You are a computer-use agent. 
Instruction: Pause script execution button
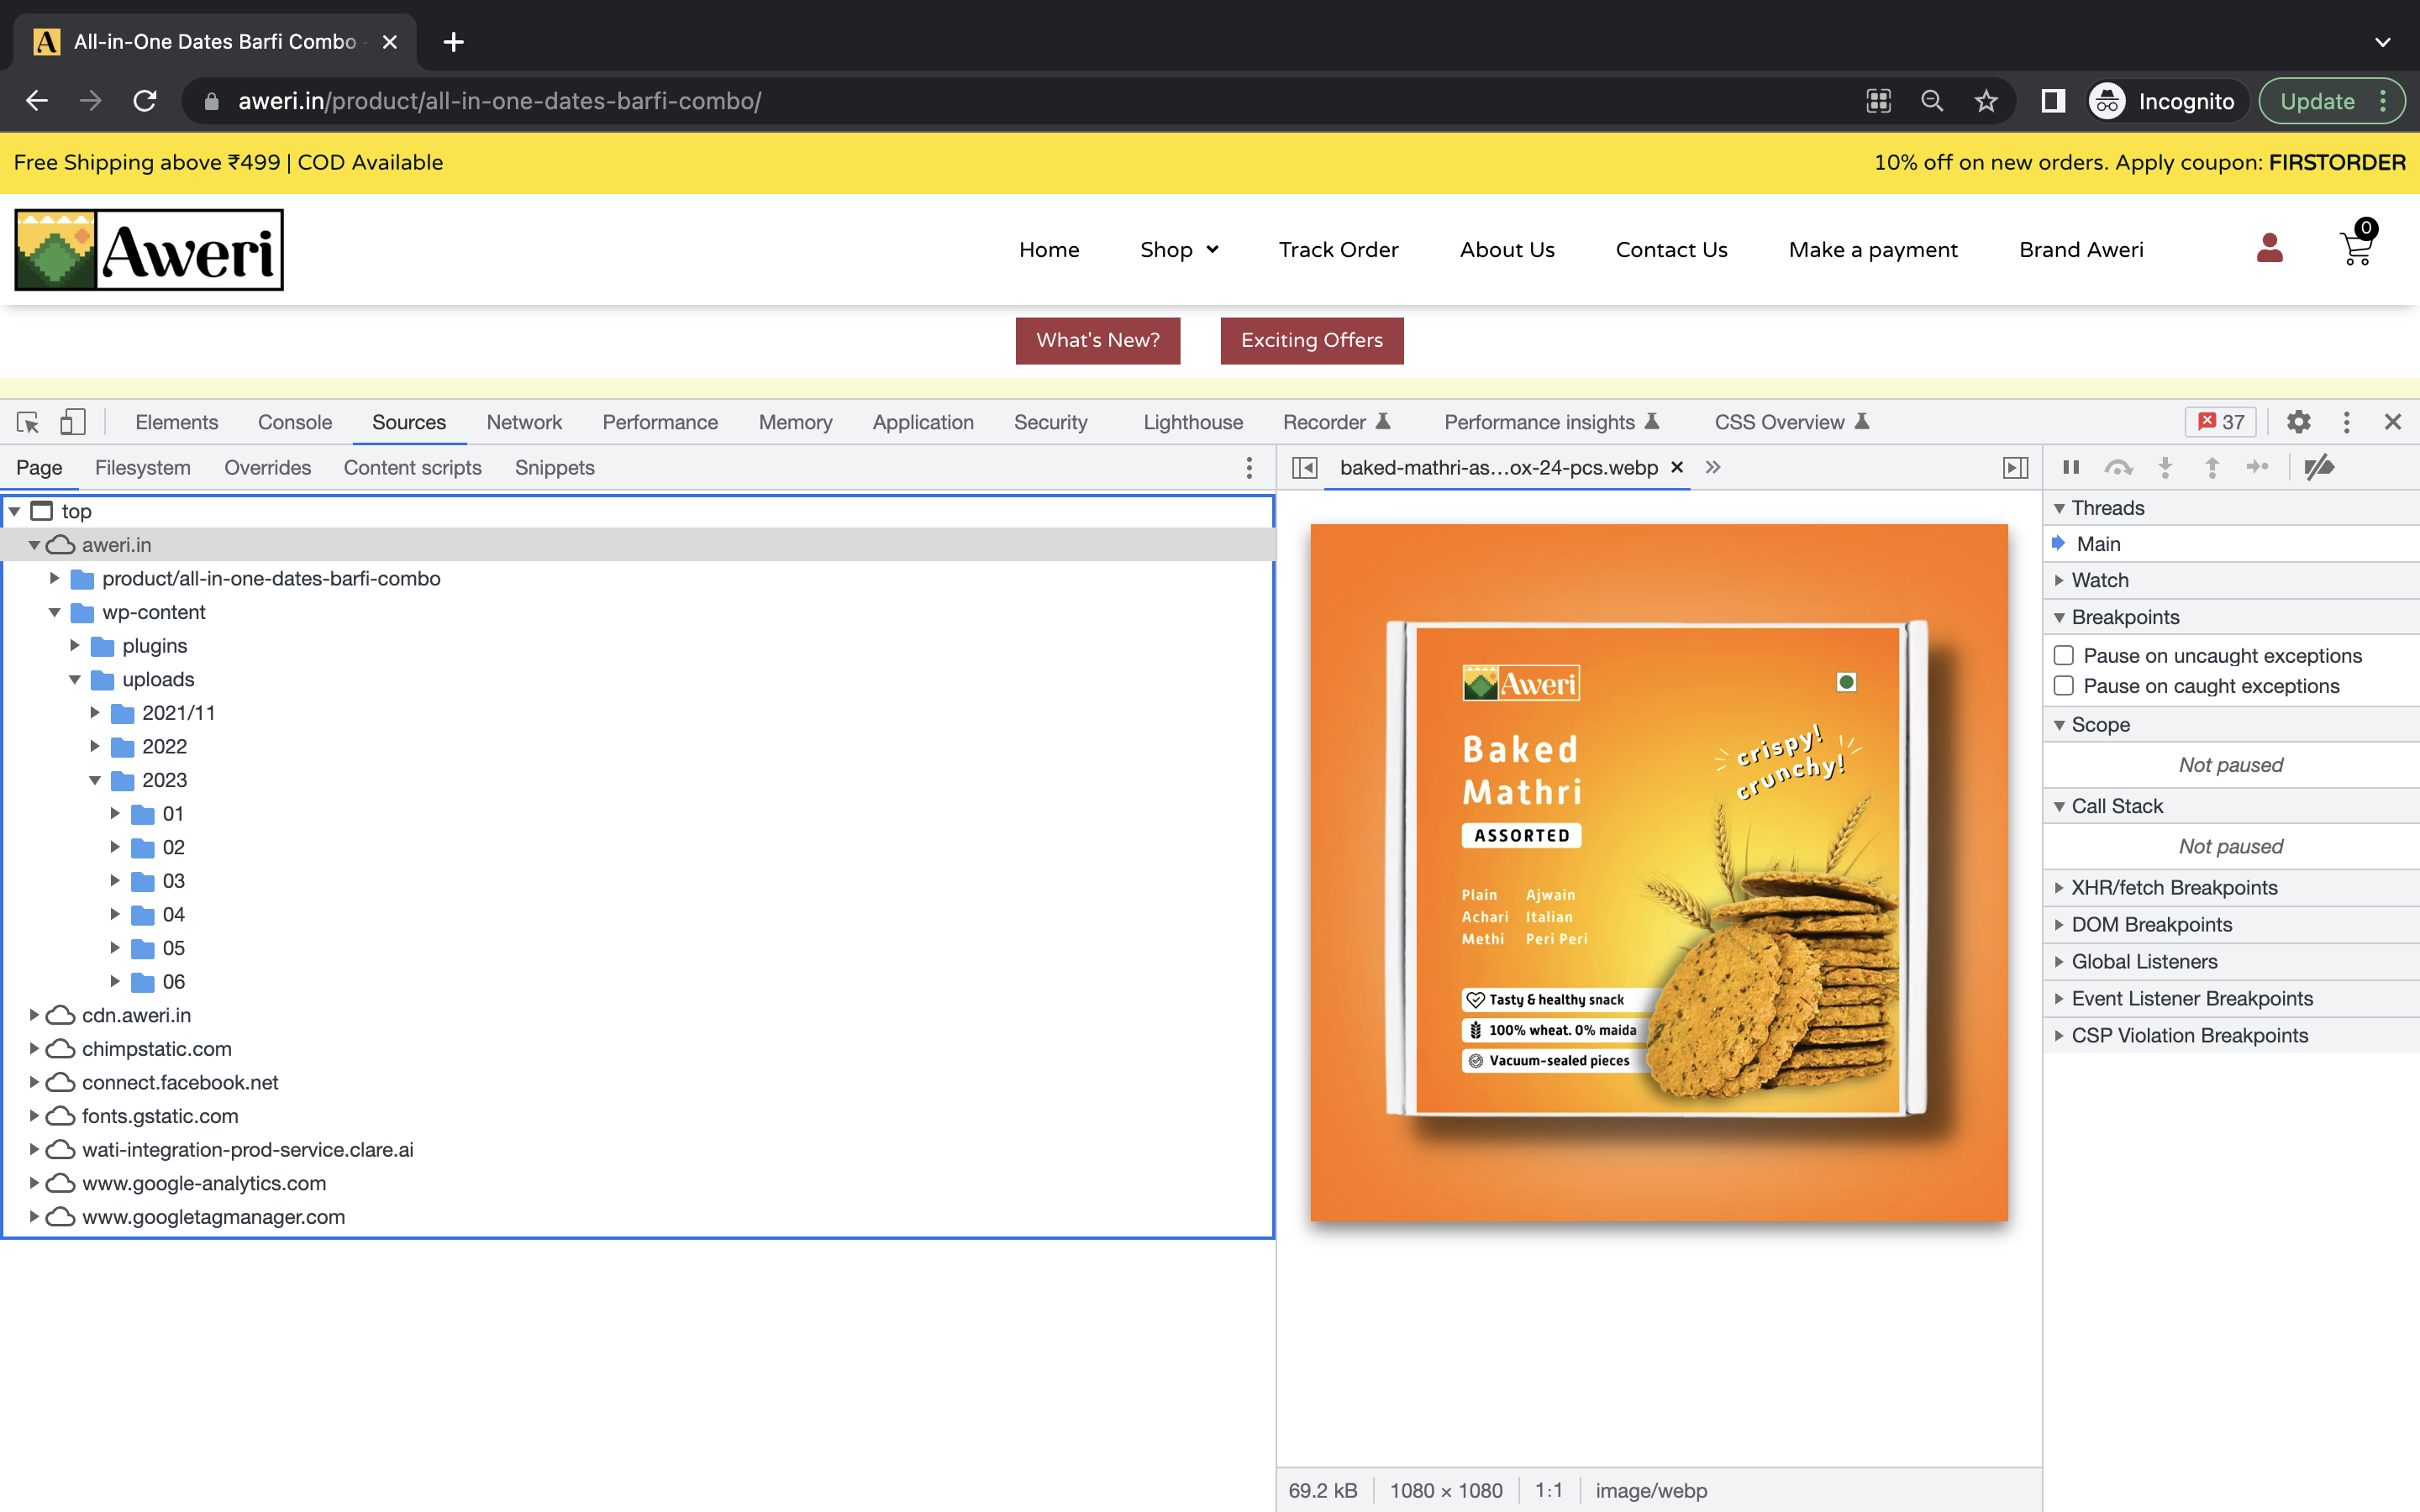[2071, 468]
